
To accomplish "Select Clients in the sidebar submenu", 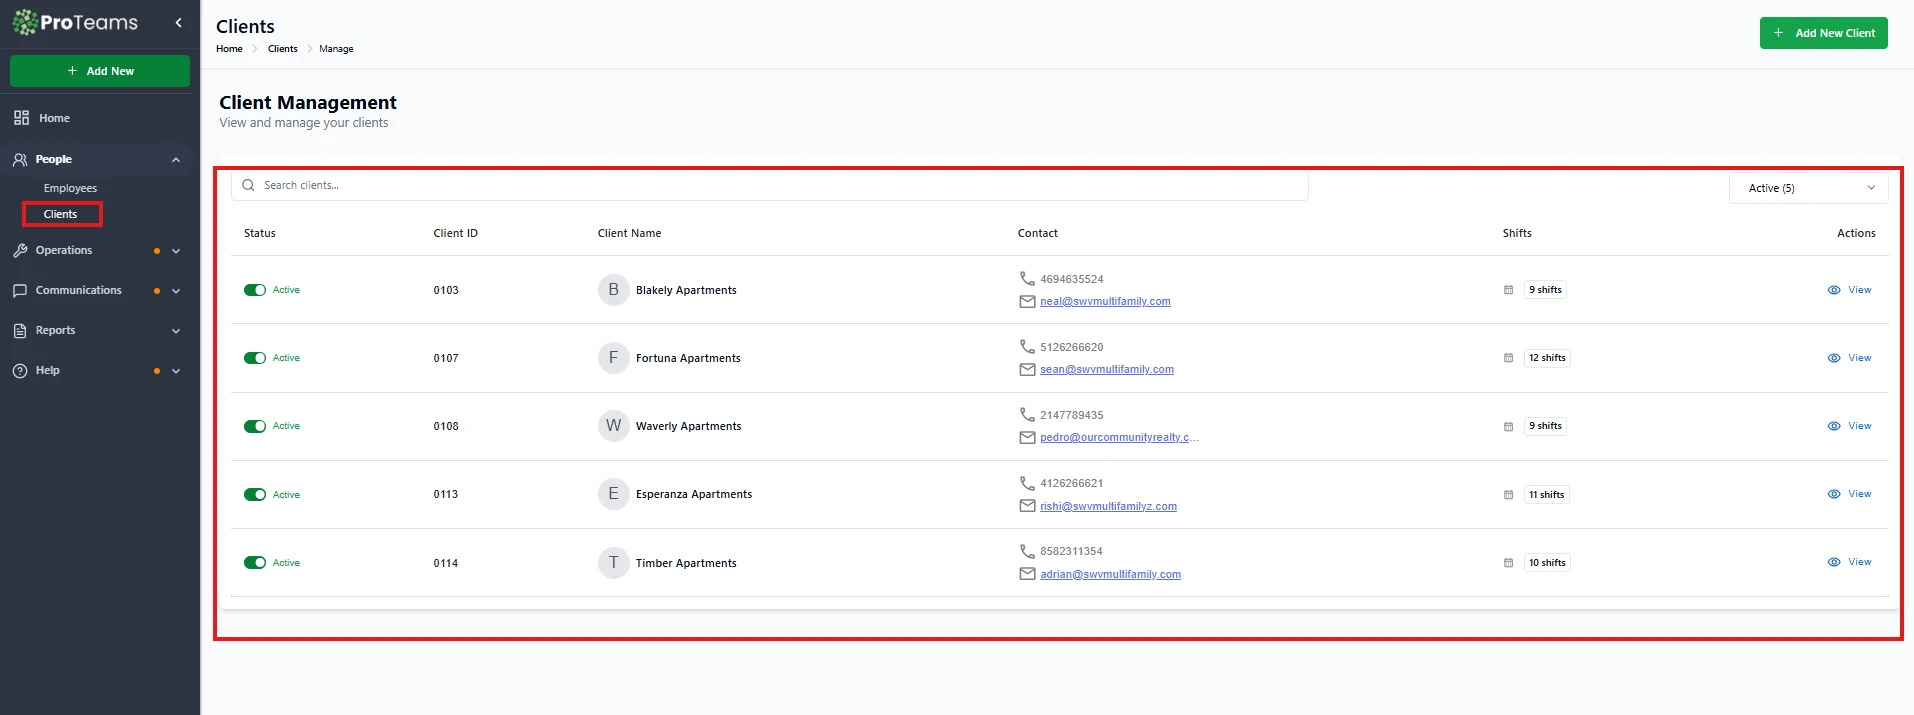I will click(x=61, y=214).
